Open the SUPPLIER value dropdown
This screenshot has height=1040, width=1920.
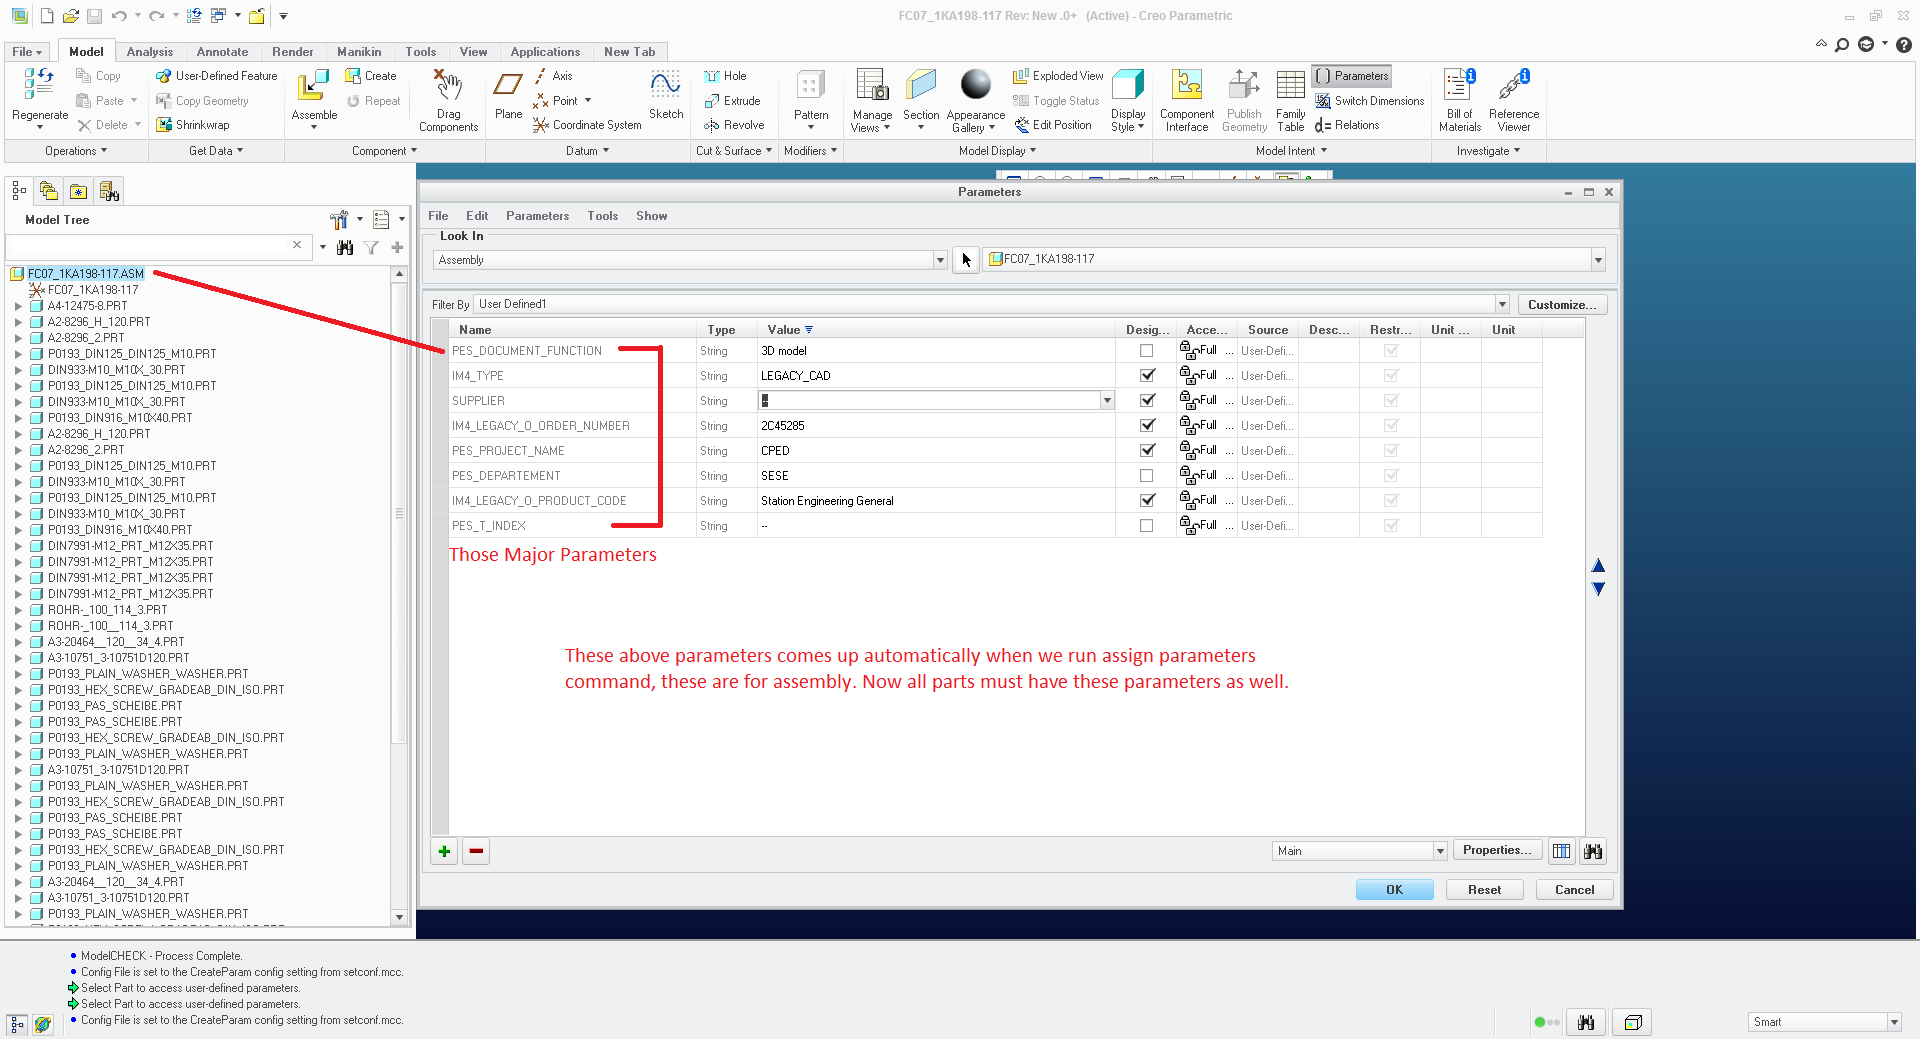(1107, 401)
